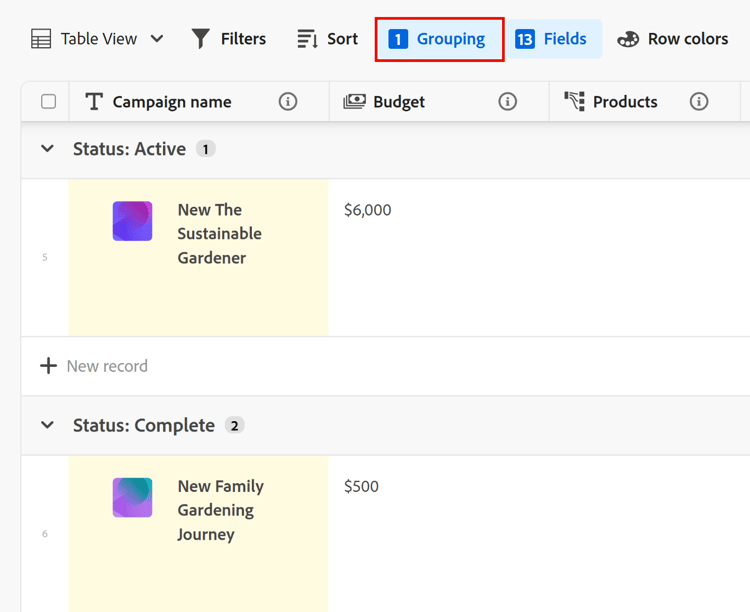Open the Grouping settings
Screen dimensions: 750x612
(439, 39)
